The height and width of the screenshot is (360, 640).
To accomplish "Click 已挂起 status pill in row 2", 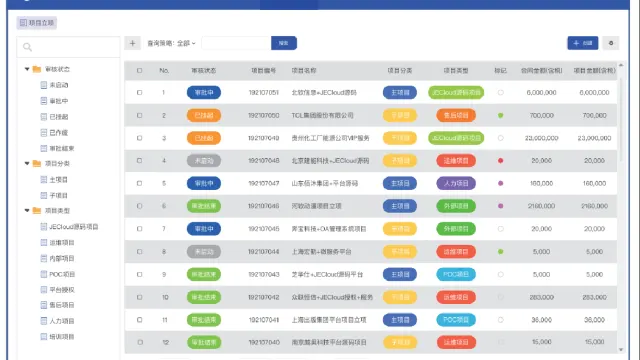I will click(x=204, y=116).
